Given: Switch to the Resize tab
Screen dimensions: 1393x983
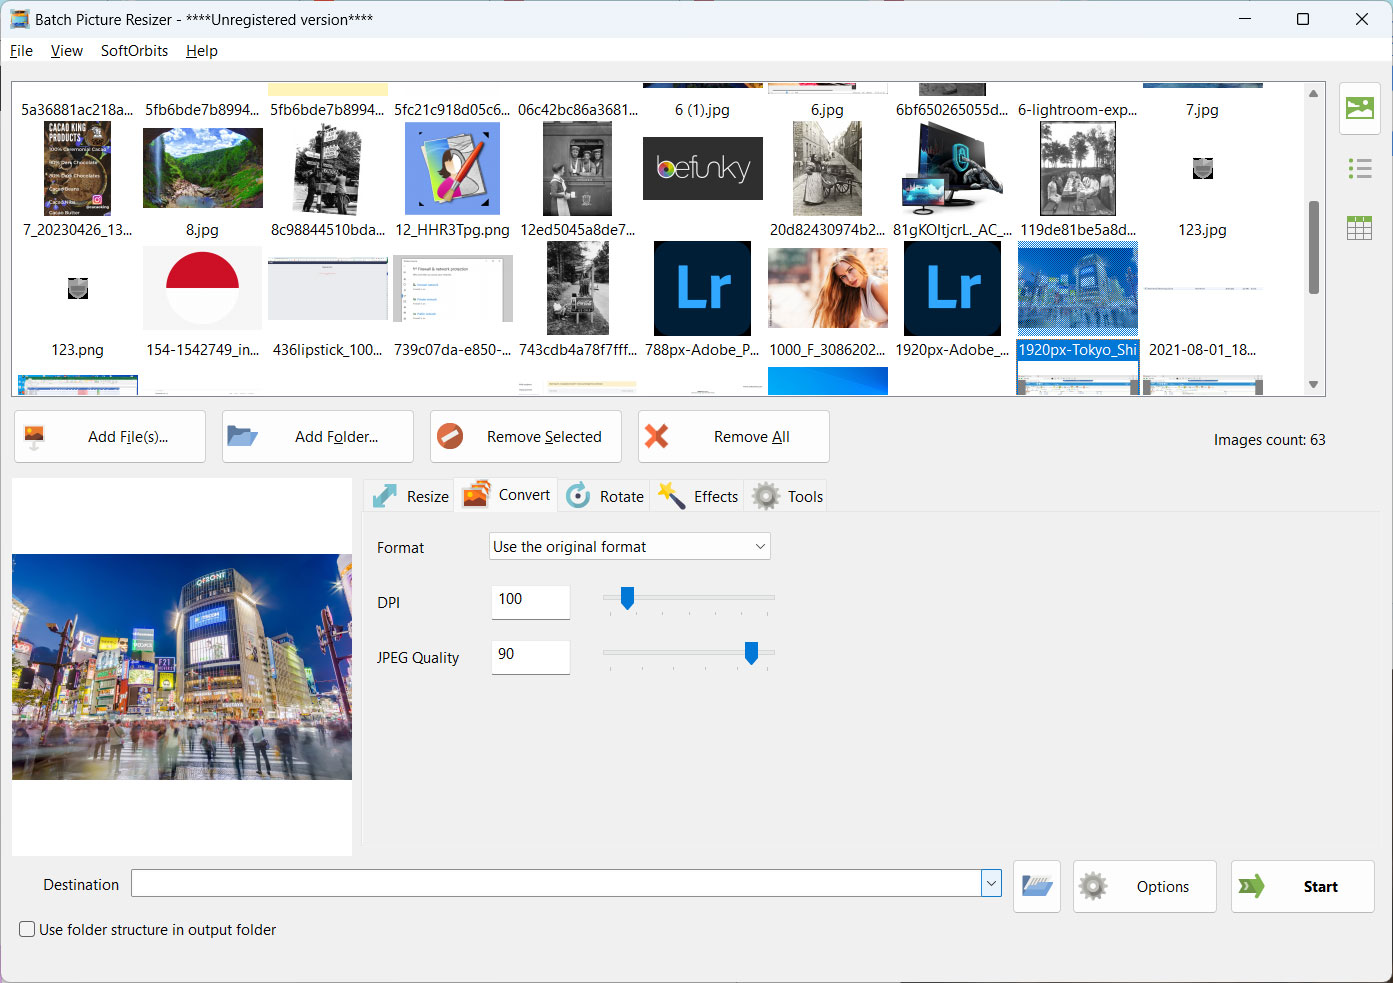Looking at the screenshot, I should click(410, 496).
